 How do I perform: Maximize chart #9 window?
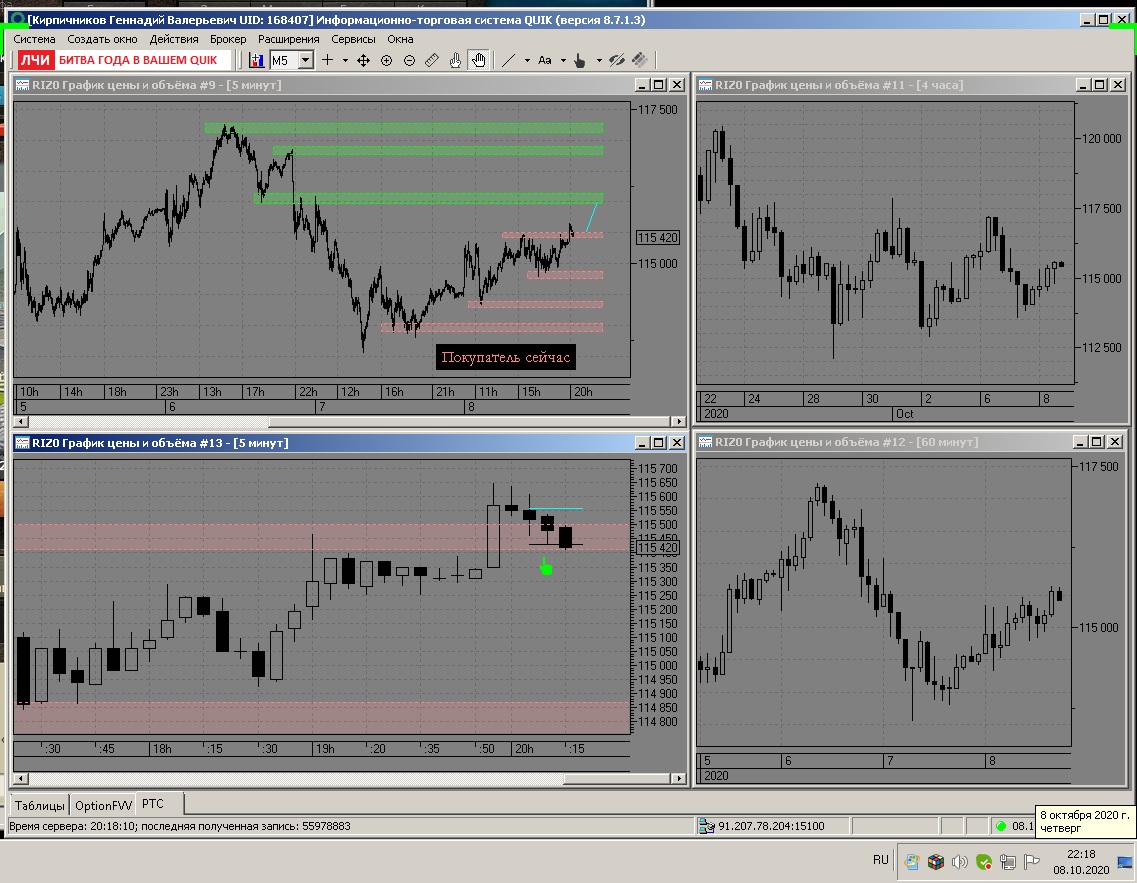pyautogui.click(x=658, y=85)
